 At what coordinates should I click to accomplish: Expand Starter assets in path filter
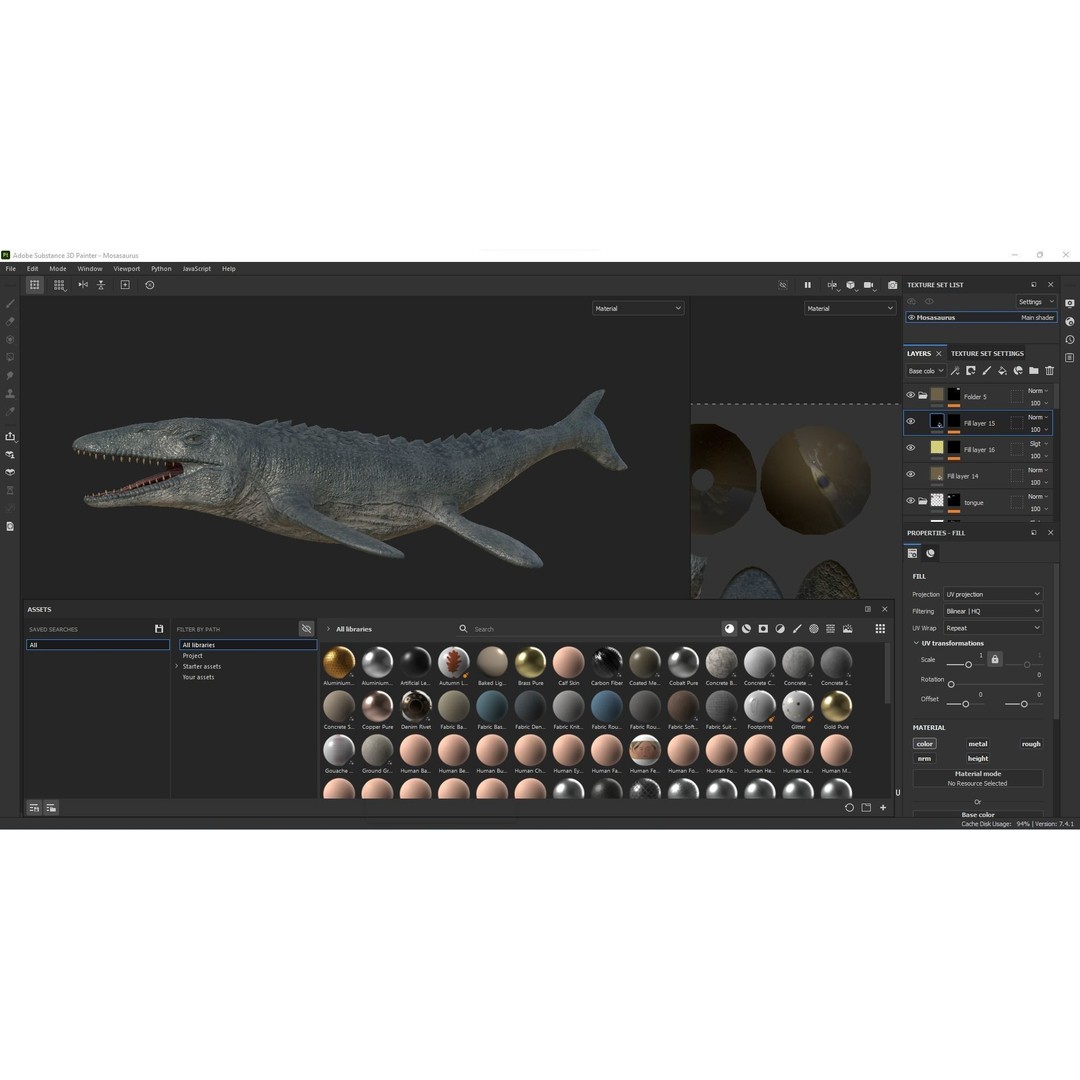[x=177, y=667]
